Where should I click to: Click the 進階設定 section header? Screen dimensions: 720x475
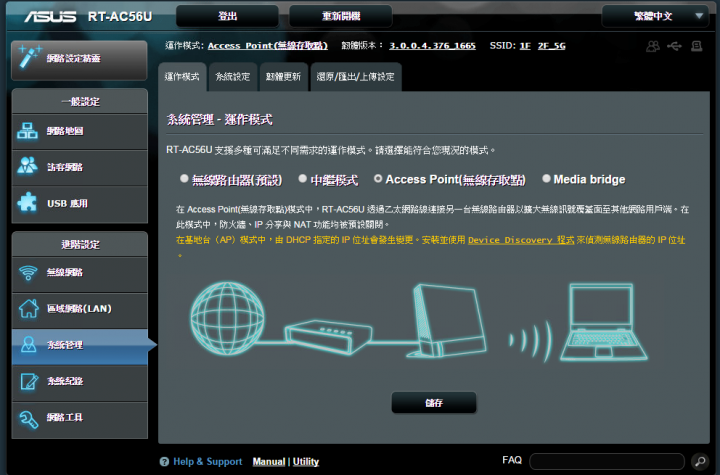(79, 244)
